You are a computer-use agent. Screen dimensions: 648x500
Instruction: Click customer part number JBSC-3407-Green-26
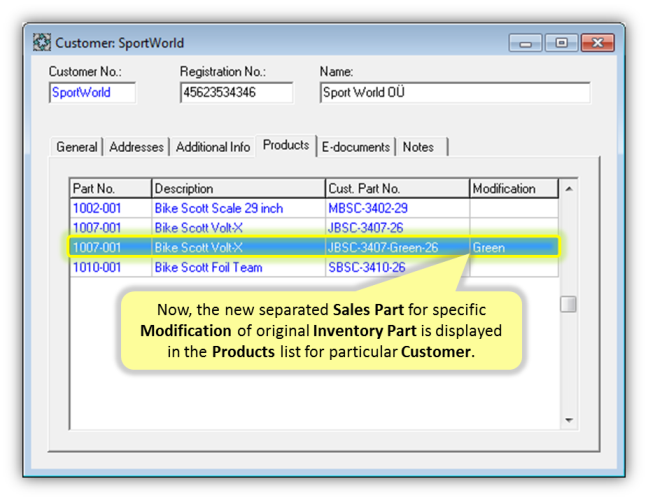pos(383,248)
